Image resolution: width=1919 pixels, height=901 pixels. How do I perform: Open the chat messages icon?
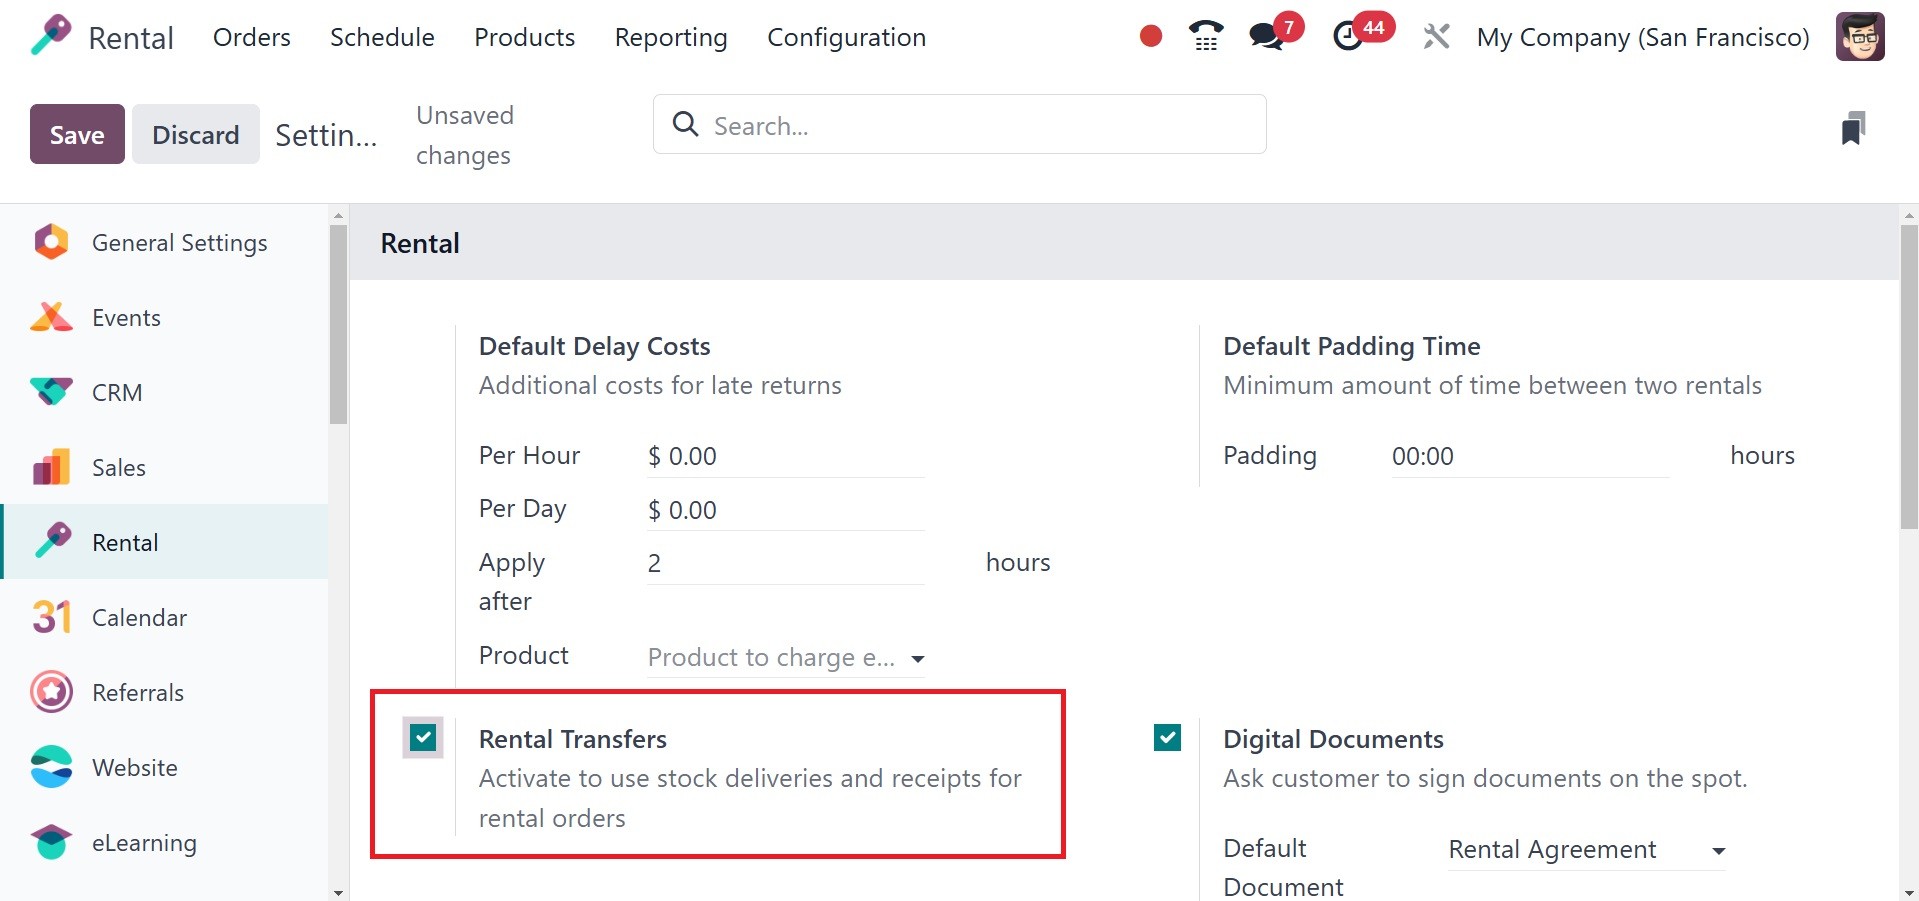(x=1267, y=37)
